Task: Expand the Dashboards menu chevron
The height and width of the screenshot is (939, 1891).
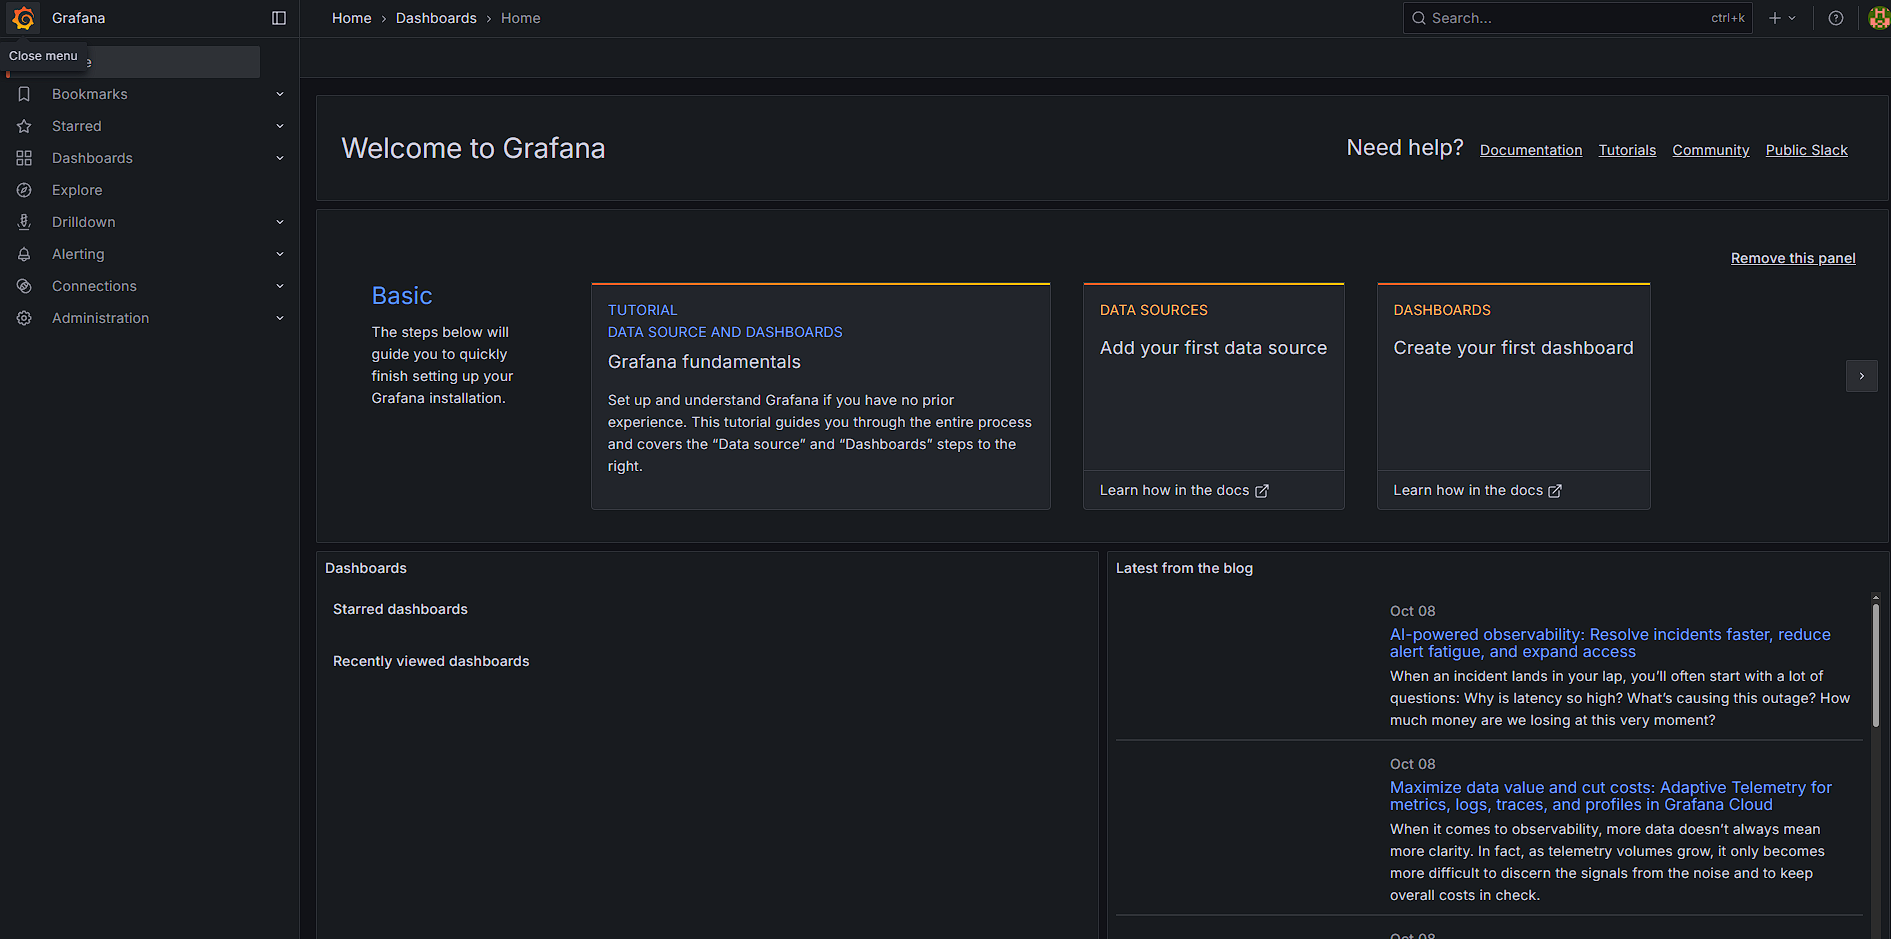Action: [280, 158]
